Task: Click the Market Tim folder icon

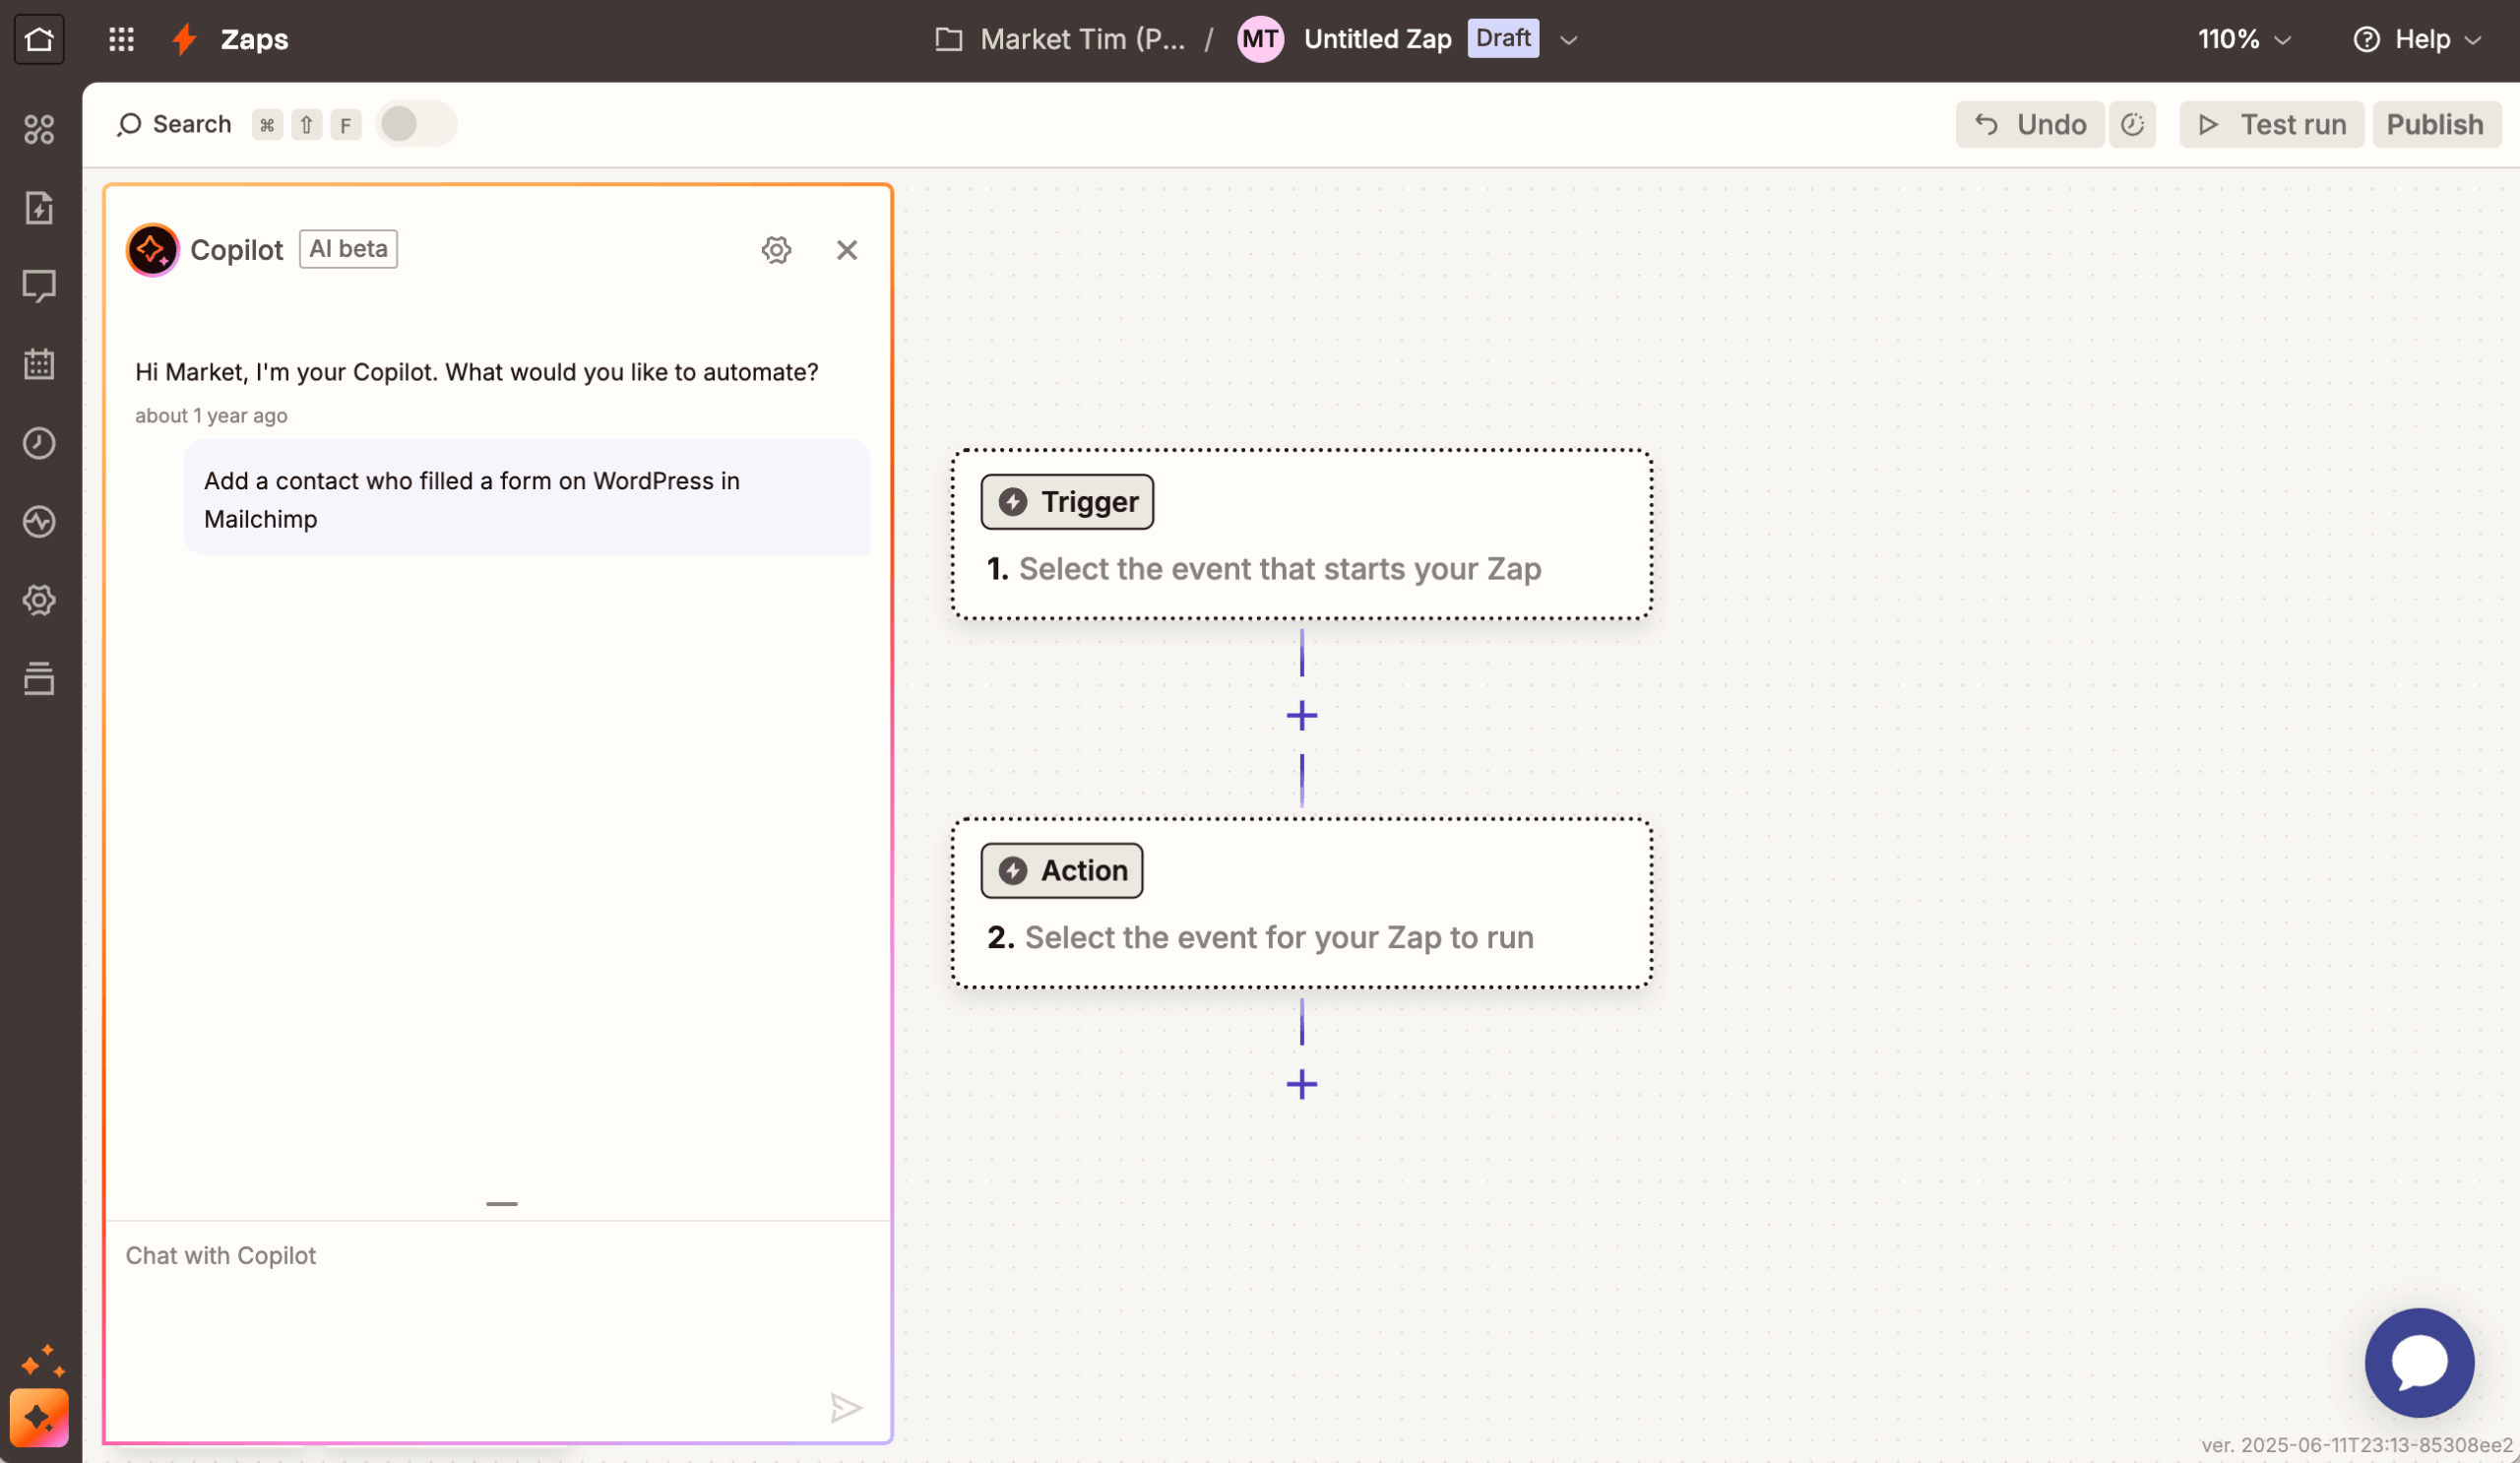Action: click(949, 39)
